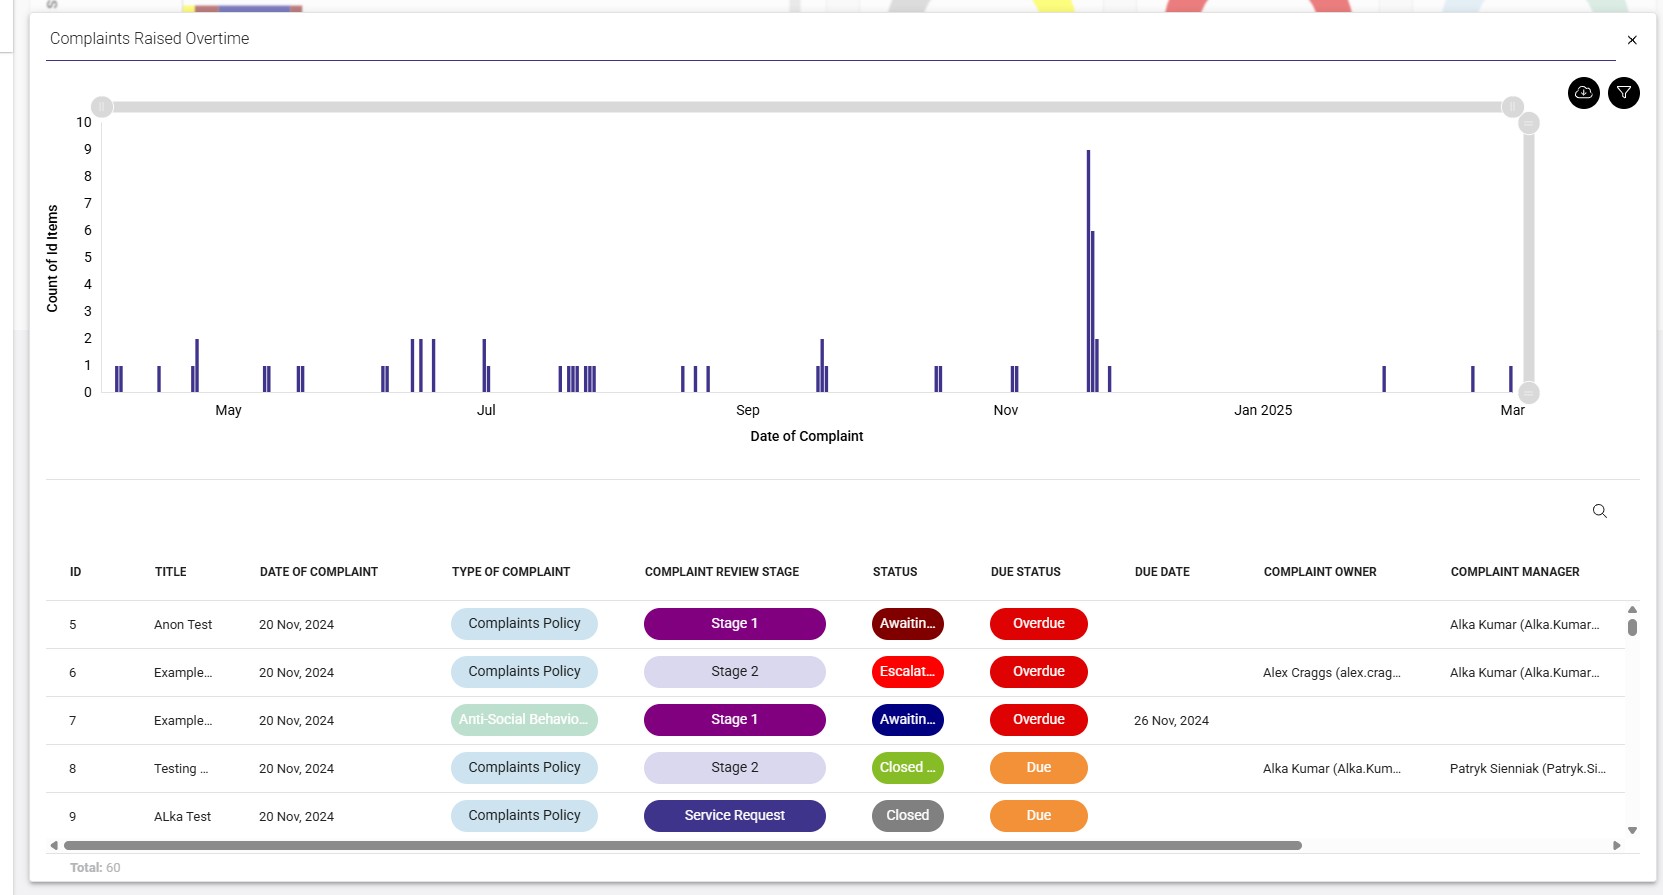1663x895 pixels.
Task: Click table horizontal scrollbar right arrow
Action: pos(1617,845)
